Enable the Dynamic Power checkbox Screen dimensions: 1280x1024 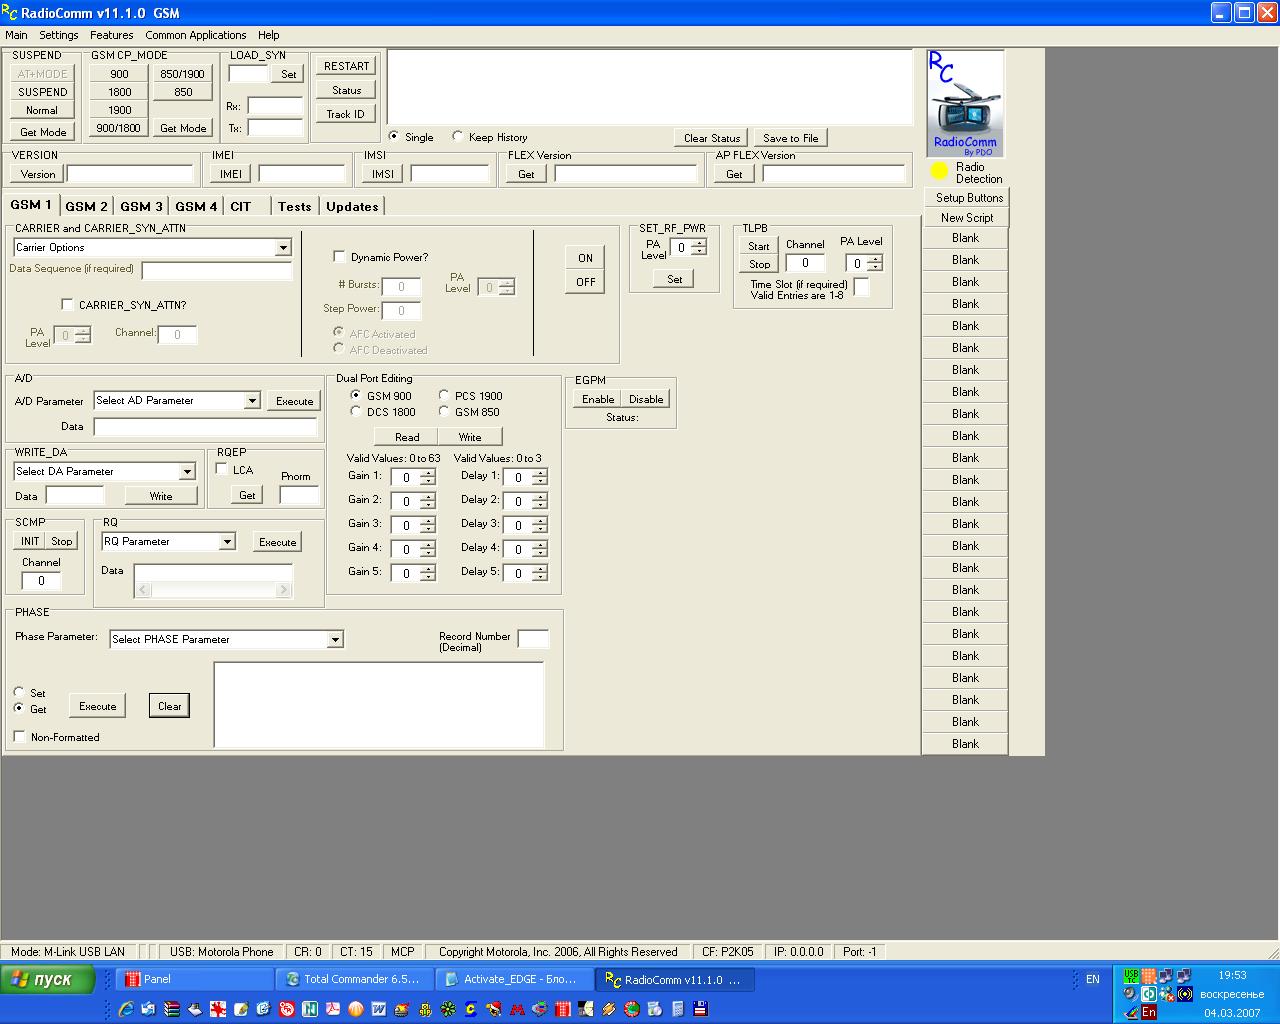(339, 257)
